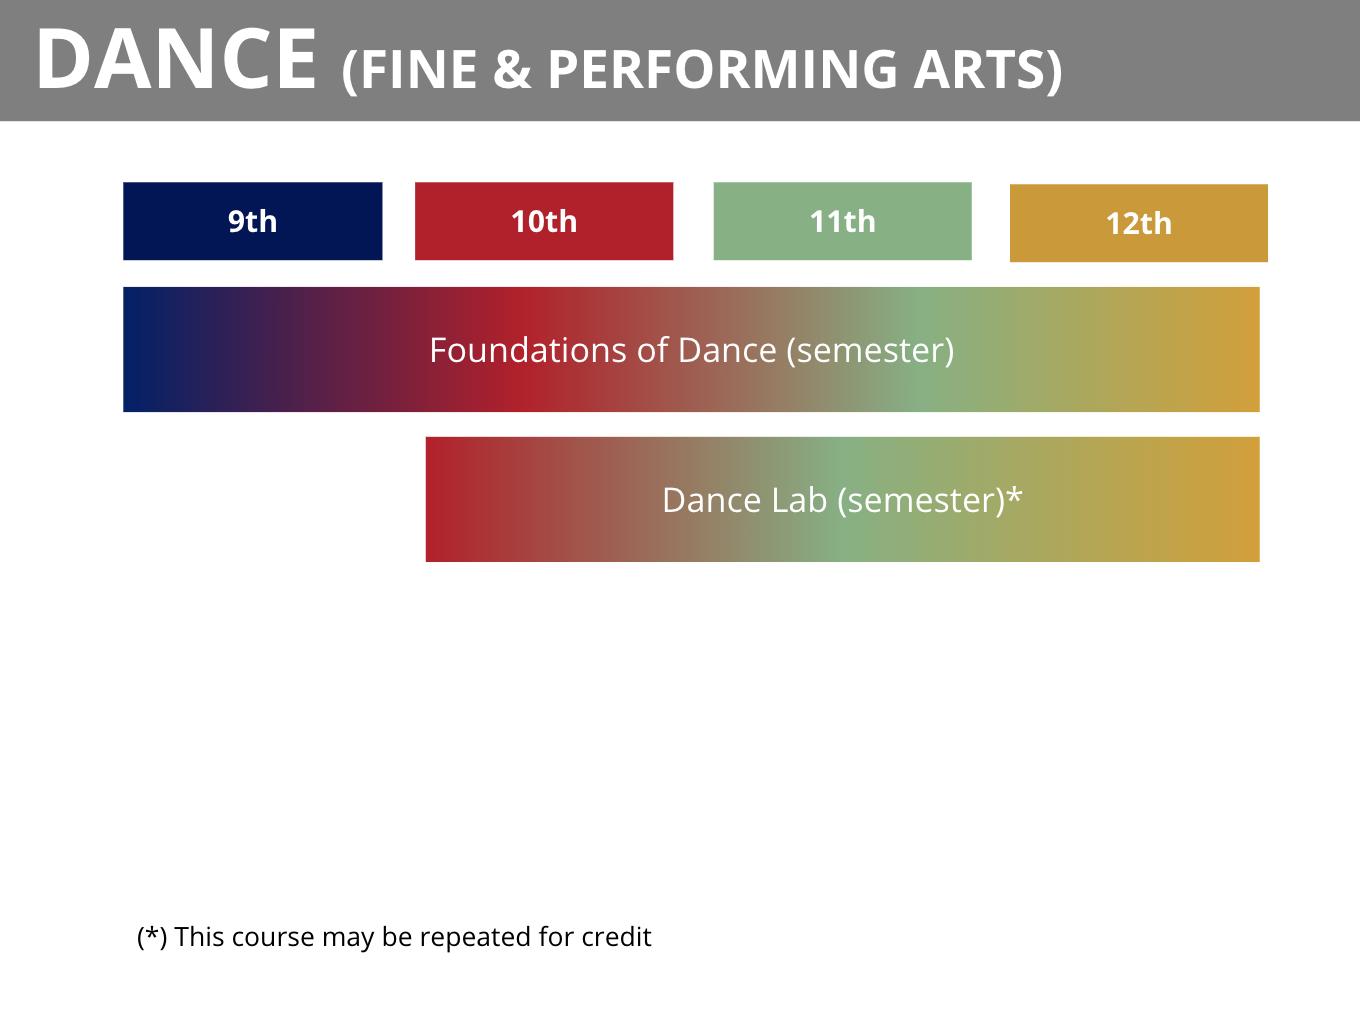Click the asterisk after Dance Lab (semester)
Viewport: 1360px width, 1017px height.
tap(1015, 495)
